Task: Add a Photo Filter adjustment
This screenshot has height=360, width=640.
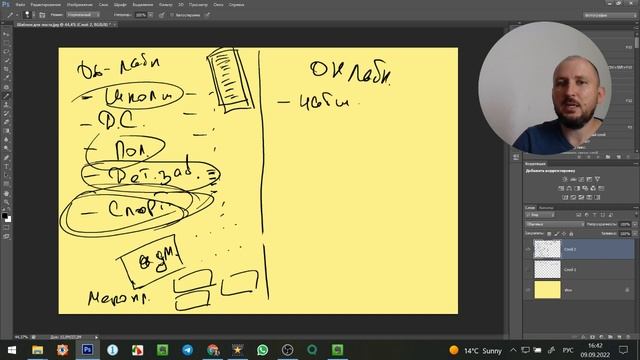Action: pyautogui.click(x=585, y=188)
